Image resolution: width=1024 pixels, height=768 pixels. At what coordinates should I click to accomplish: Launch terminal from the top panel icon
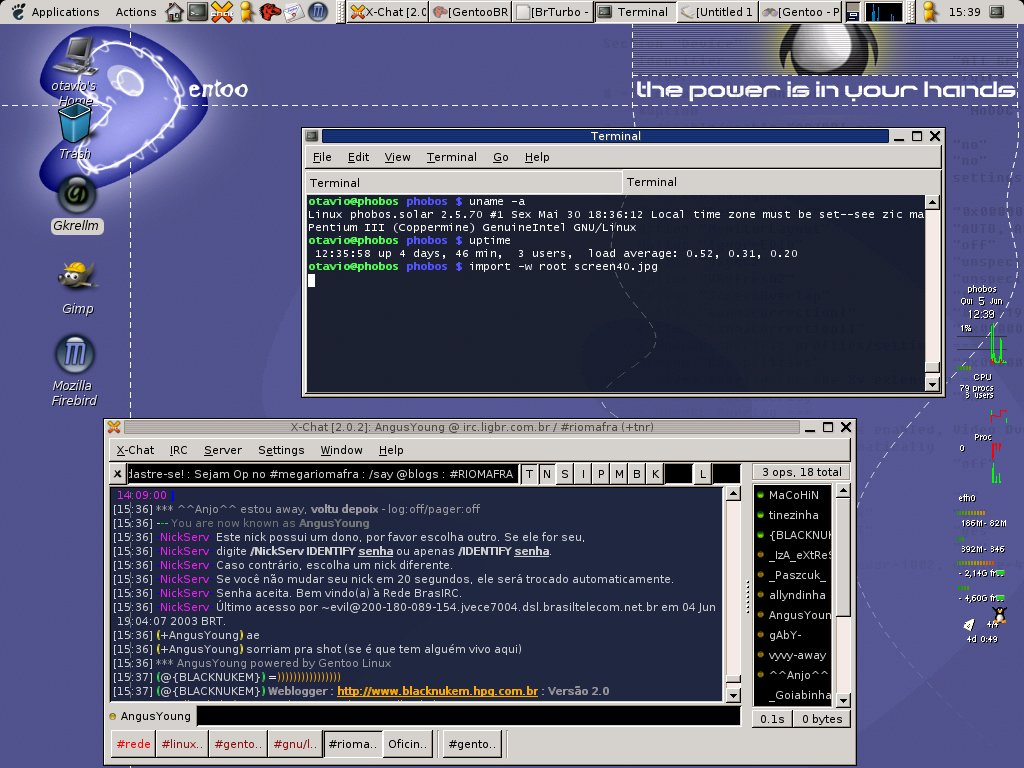pos(198,12)
